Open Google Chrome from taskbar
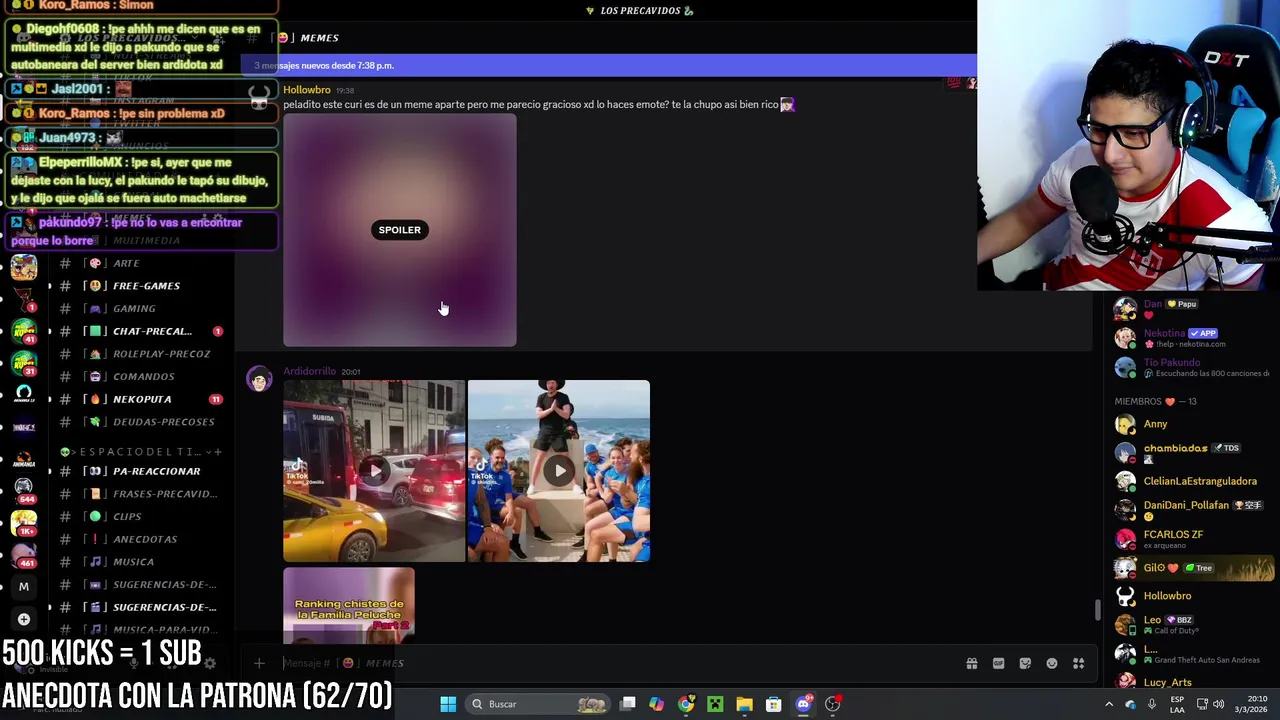 click(686, 704)
